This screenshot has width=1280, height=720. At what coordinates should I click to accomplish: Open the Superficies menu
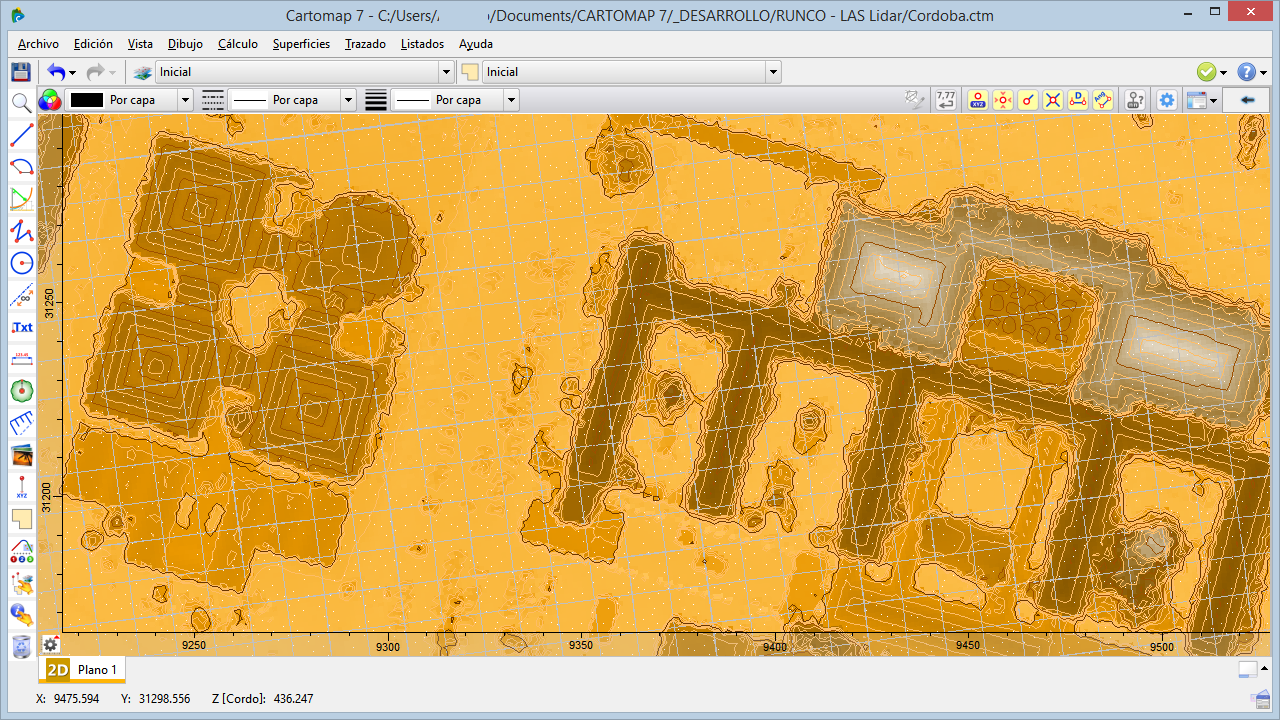click(x=300, y=44)
